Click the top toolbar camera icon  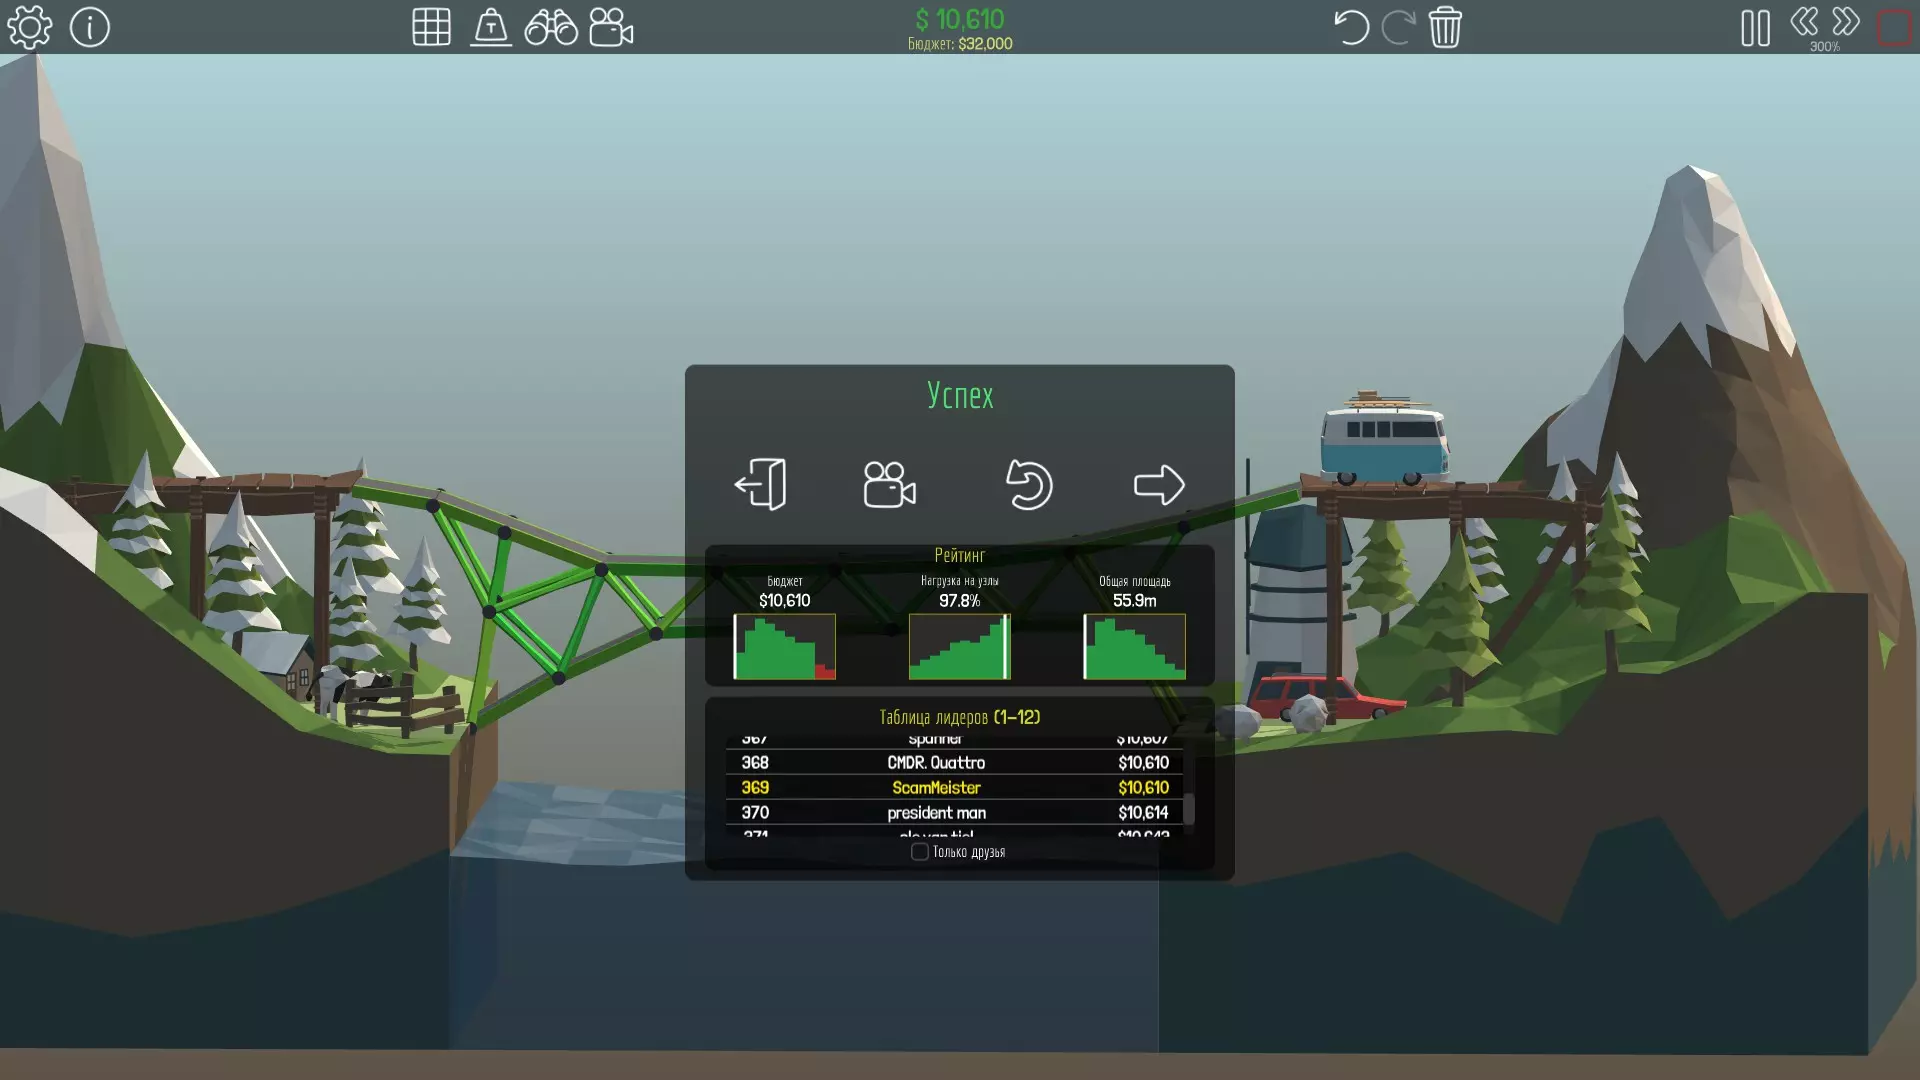[611, 27]
